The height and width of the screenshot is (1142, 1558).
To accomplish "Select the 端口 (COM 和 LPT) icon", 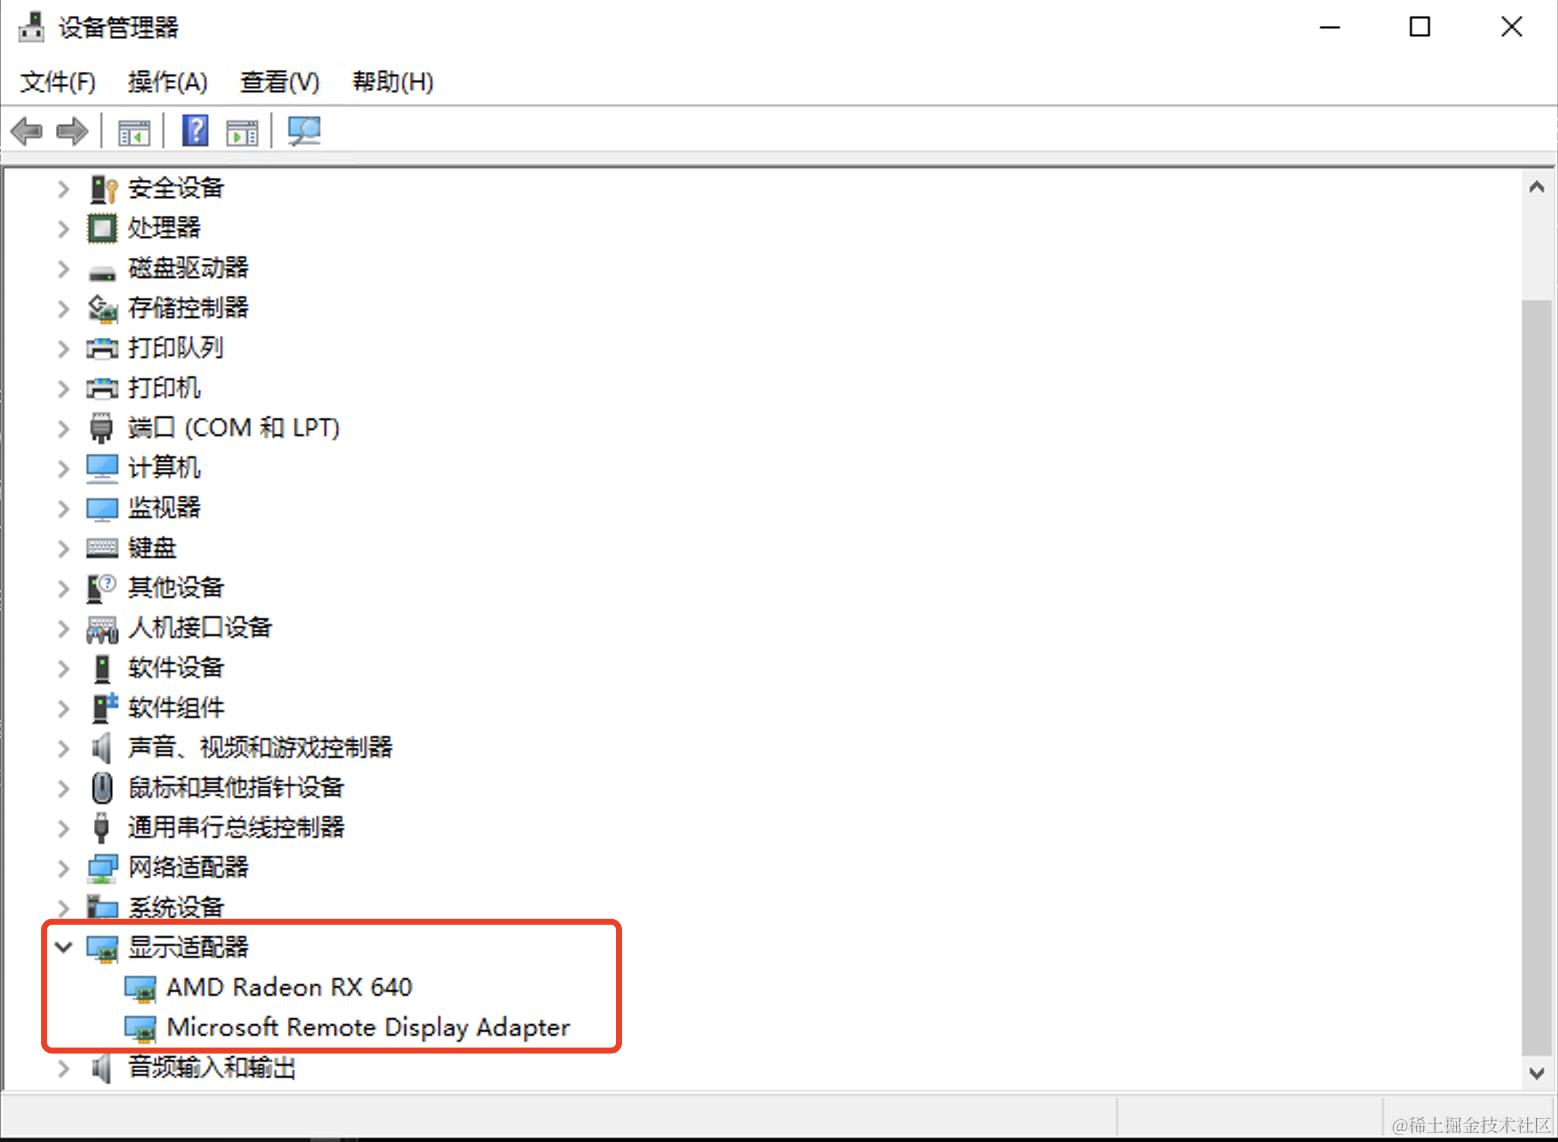I will tap(102, 428).
